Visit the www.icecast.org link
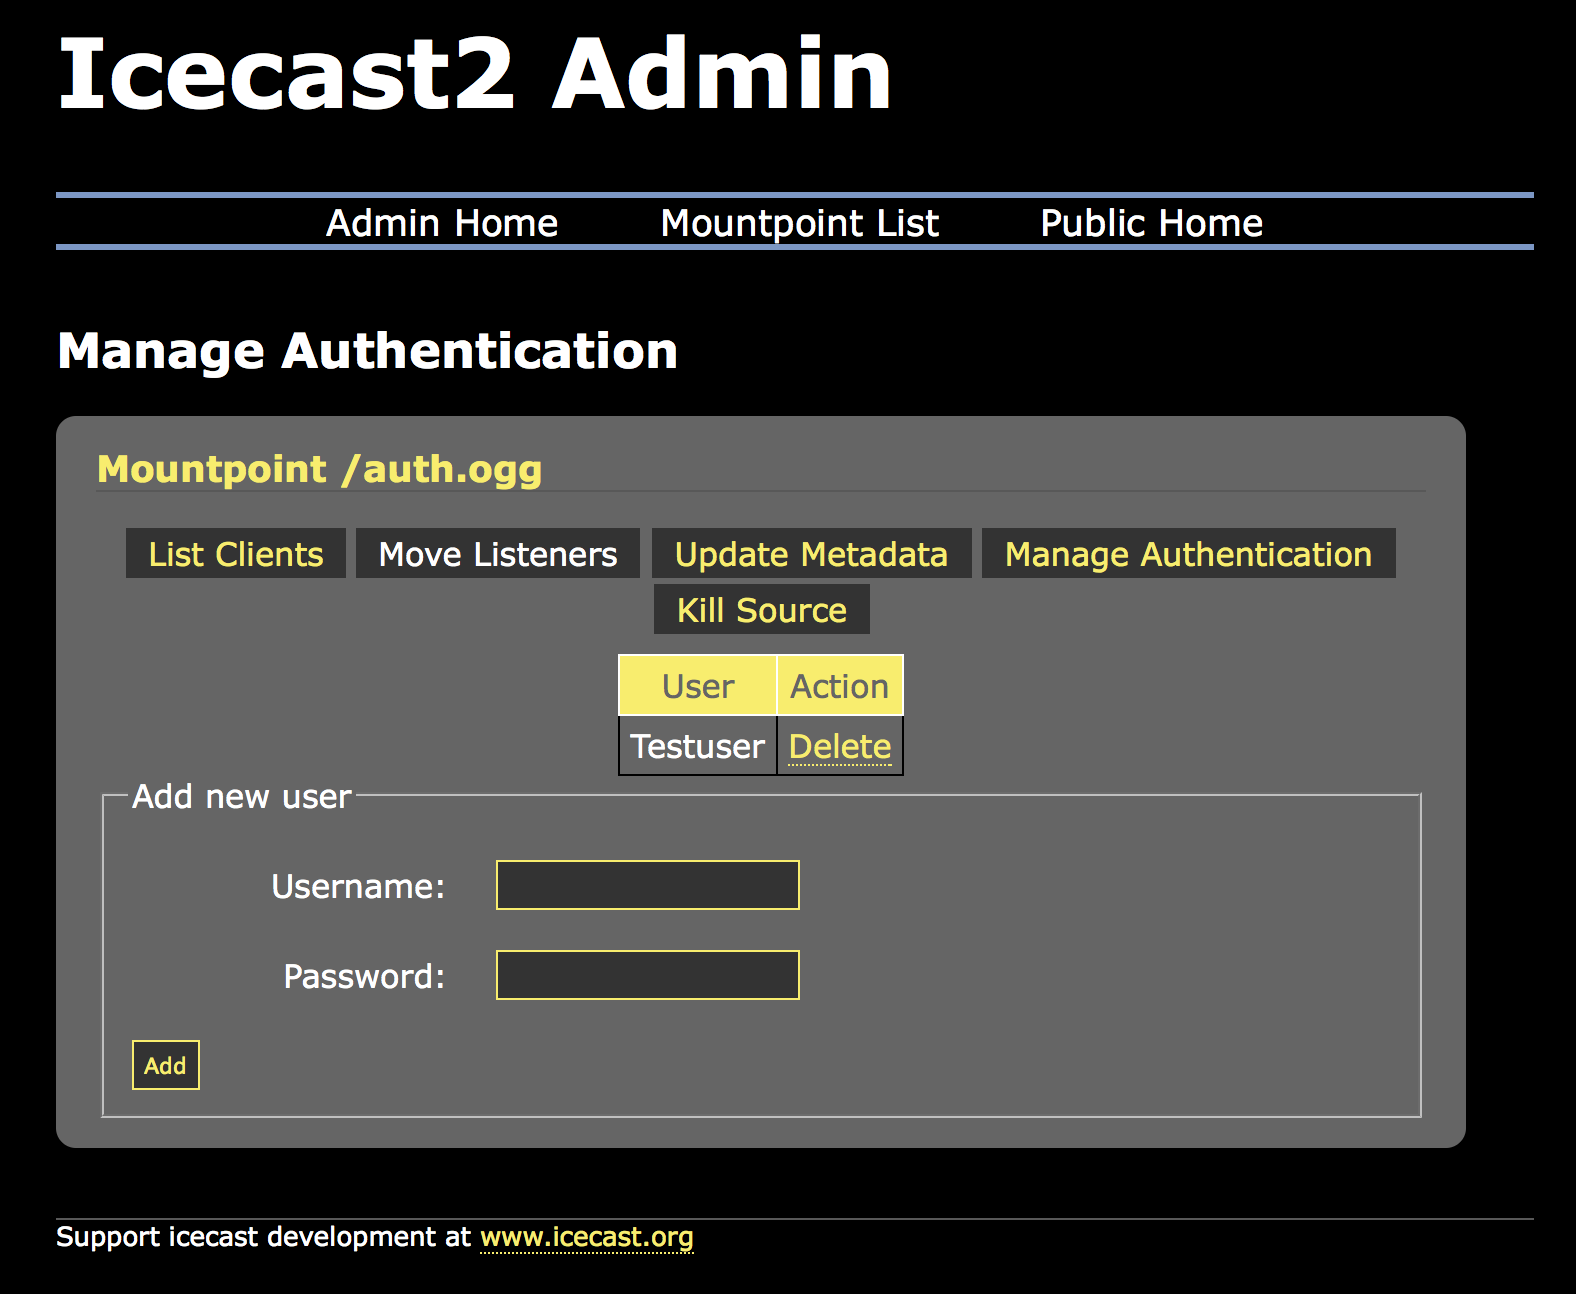The height and width of the screenshot is (1294, 1576). point(586,1237)
